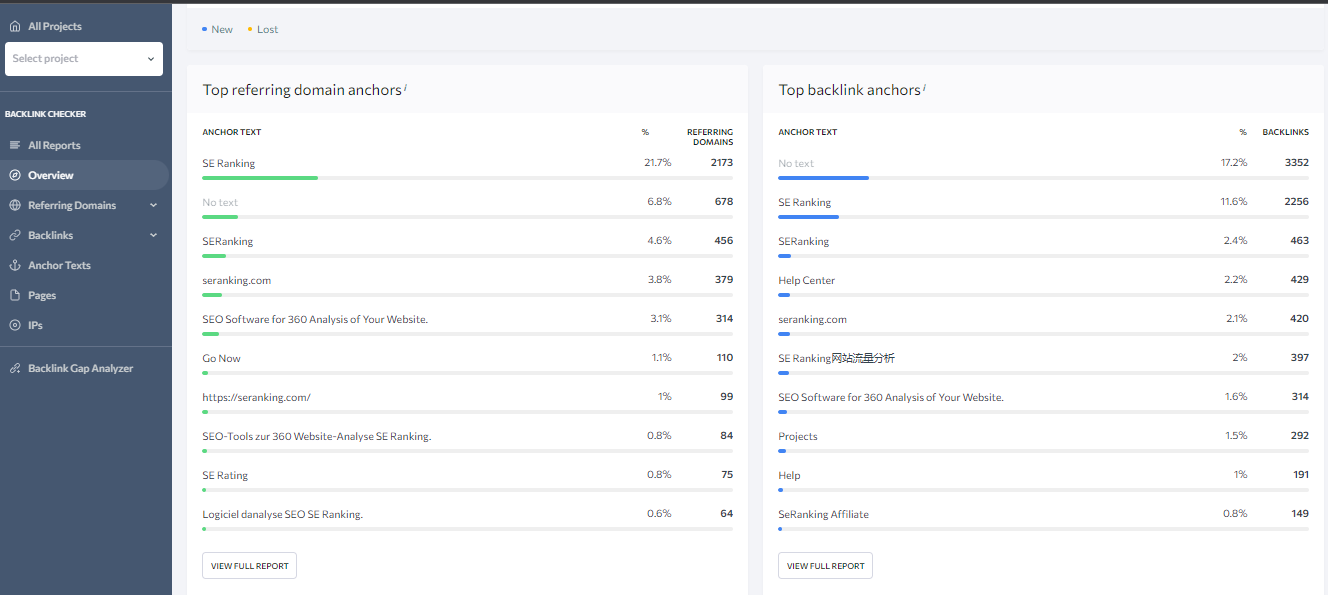Expand the Referring Domains submenu chevron
Screen dimensions: 1328x595
[153, 205]
